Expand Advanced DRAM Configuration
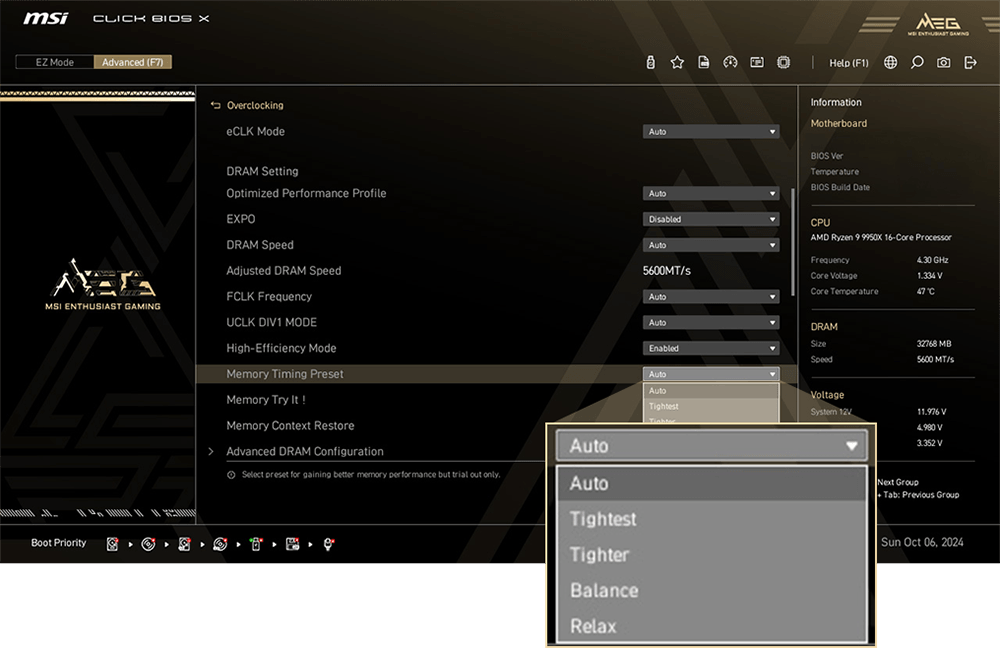This screenshot has width=1000, height=648. pyautogui.click(x=304, y=451)
